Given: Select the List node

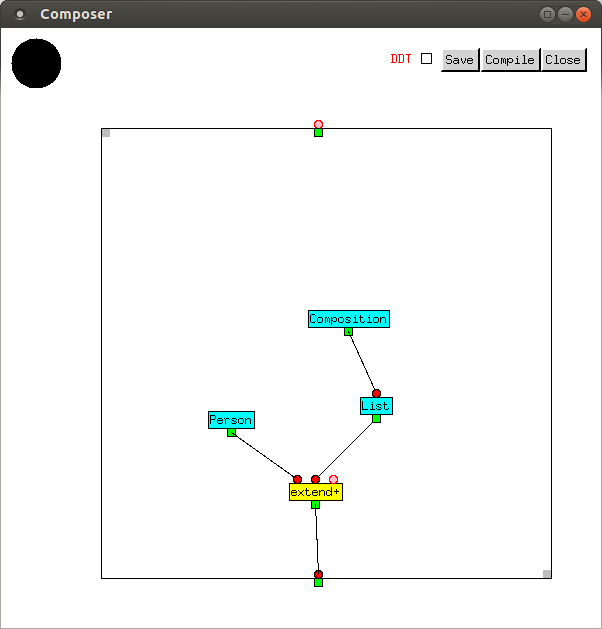Looking at the screenshot, I should click(x=376, y=406).
